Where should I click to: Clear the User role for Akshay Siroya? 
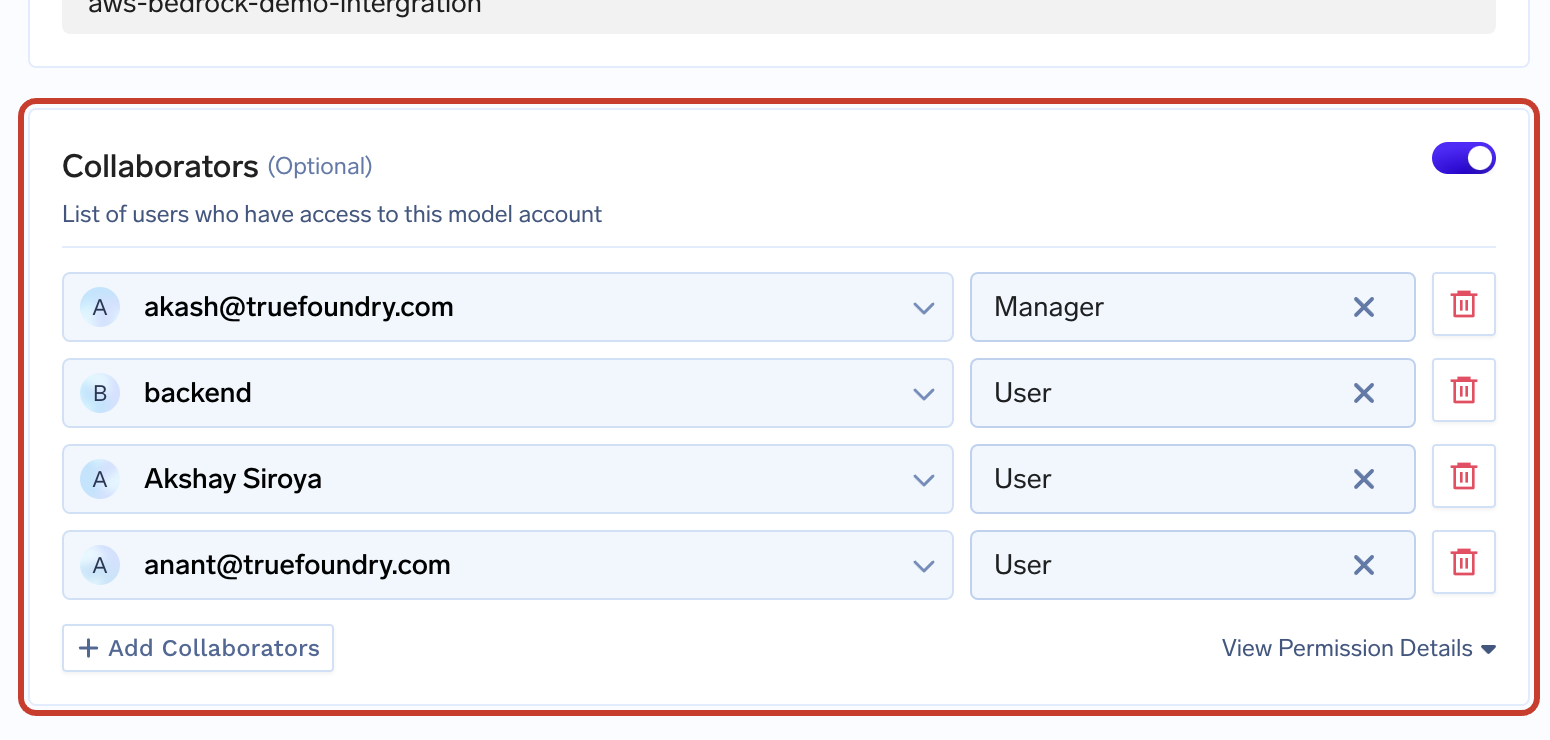click(1363, 479)
